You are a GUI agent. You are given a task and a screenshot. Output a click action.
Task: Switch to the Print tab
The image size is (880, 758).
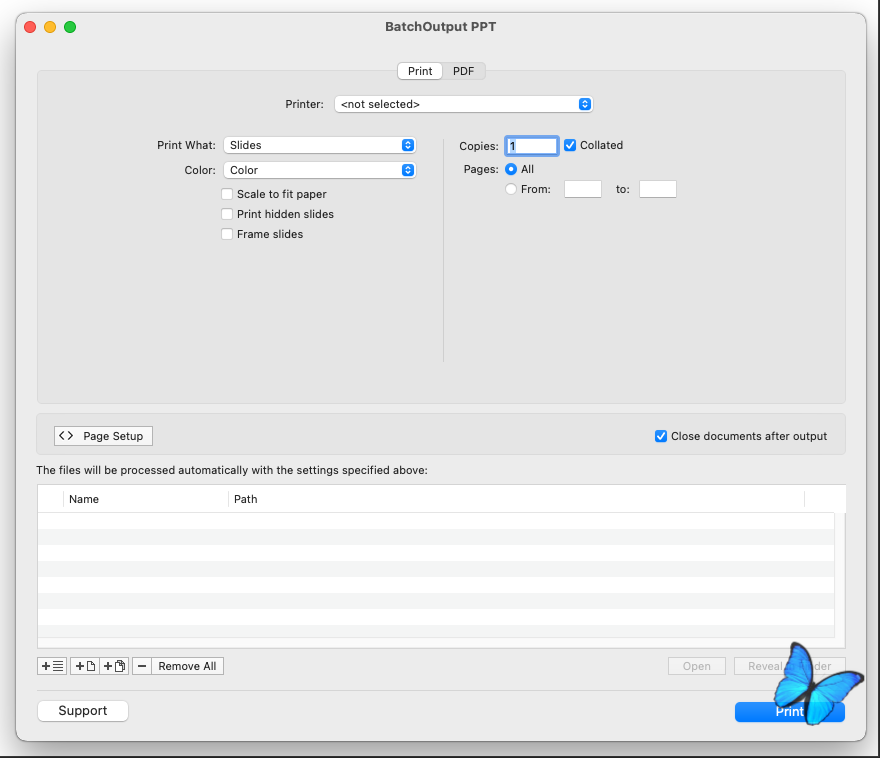[420, 71]
